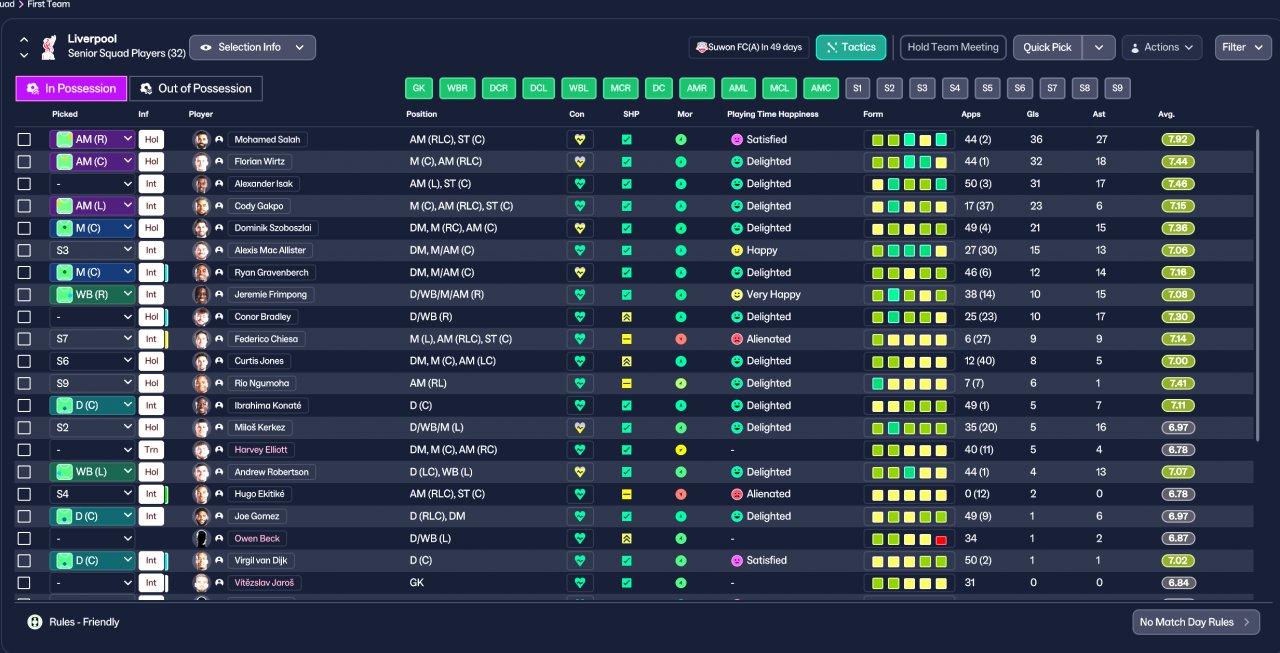The width and height of the screenshot is (1280, 653).
Task: Click Rio Ngumoha's form squares
Action: click(x=909, y=383)
